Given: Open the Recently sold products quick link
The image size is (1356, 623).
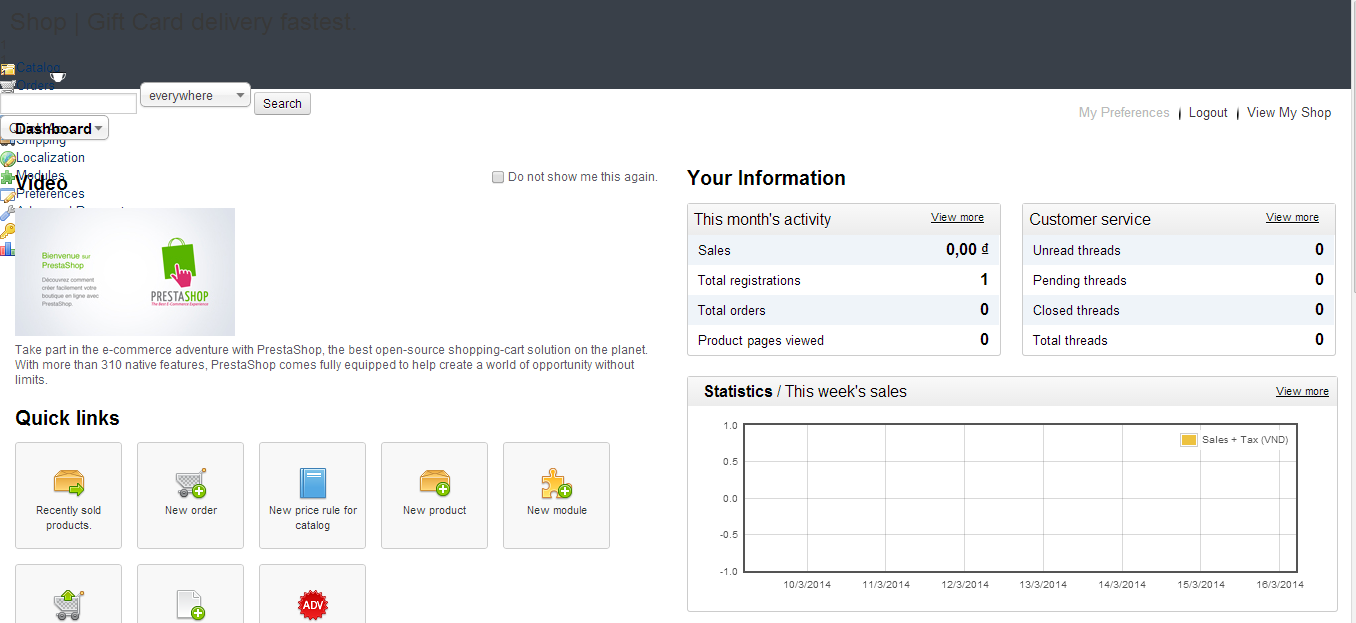Looking at the screenshot, I should (x=69, y=495).
